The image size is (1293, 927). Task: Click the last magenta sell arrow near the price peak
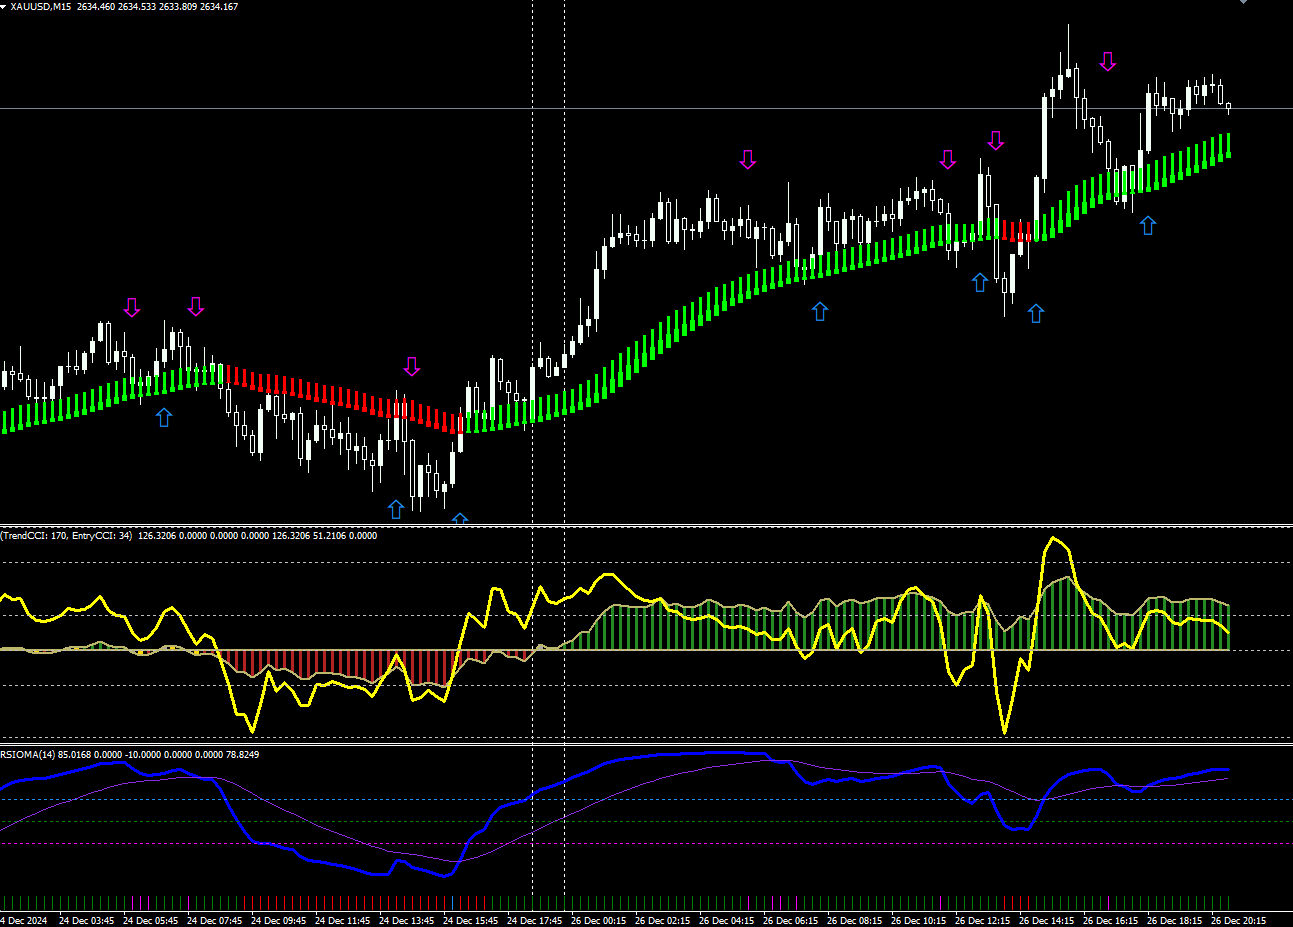(1107, 62)
